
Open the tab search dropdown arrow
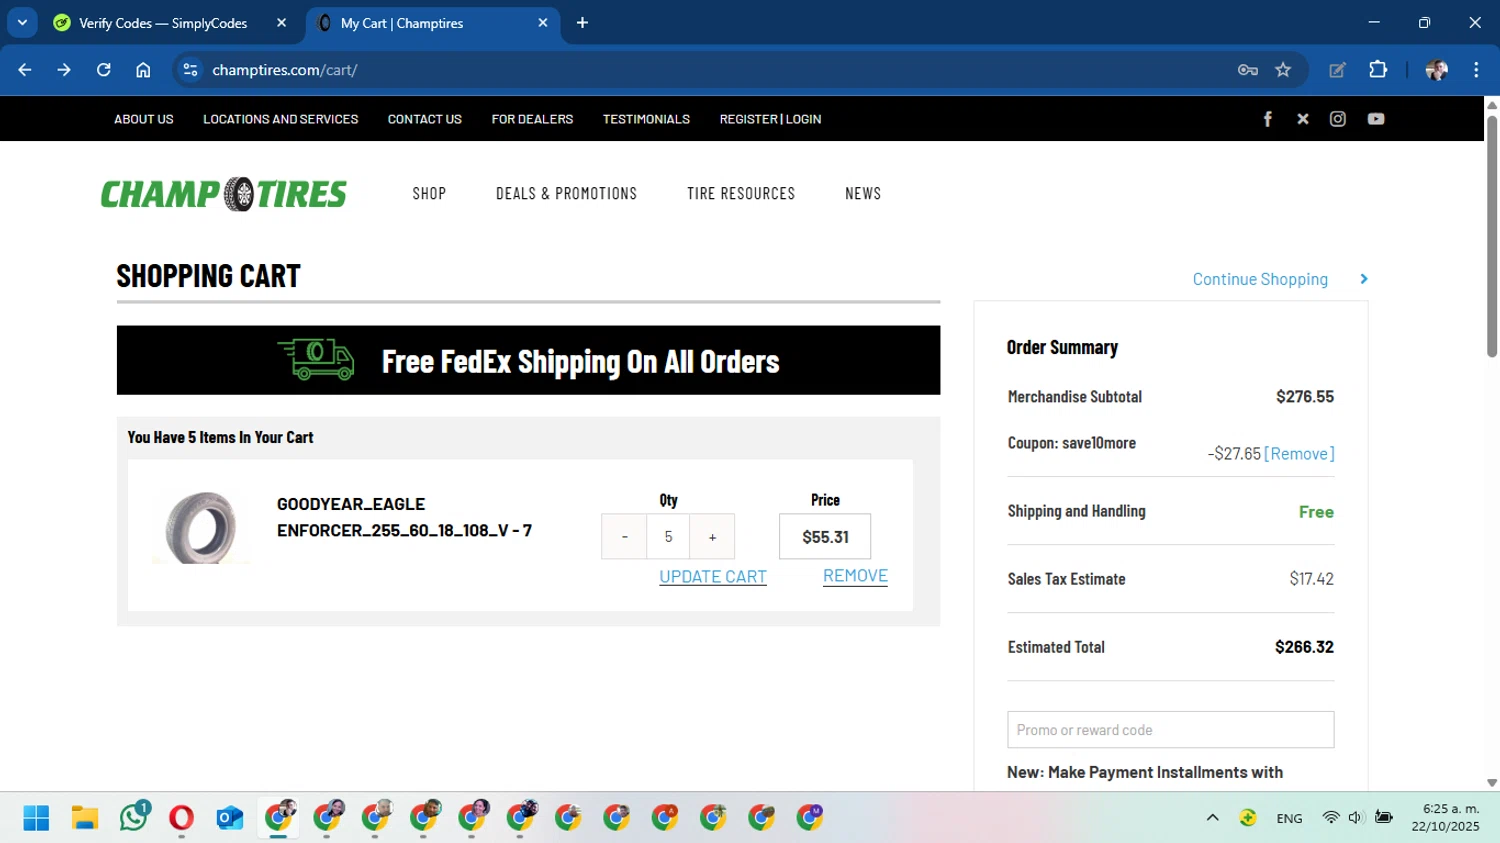pos(22,23)
